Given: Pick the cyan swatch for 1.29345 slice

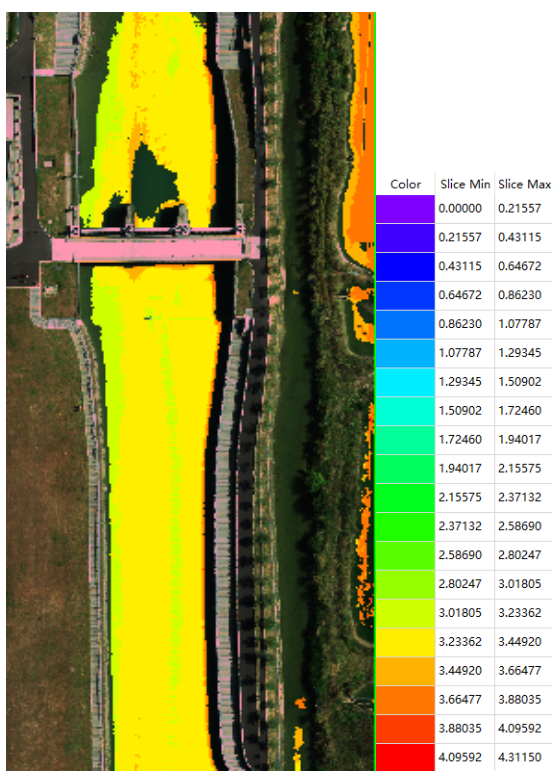Looking at the screenshot, I should pos(405,382).
